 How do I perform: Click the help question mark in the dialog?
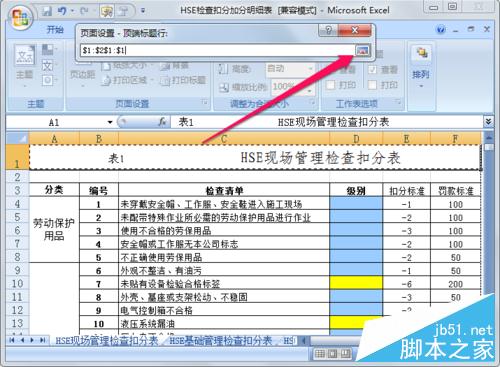(328, 31)
